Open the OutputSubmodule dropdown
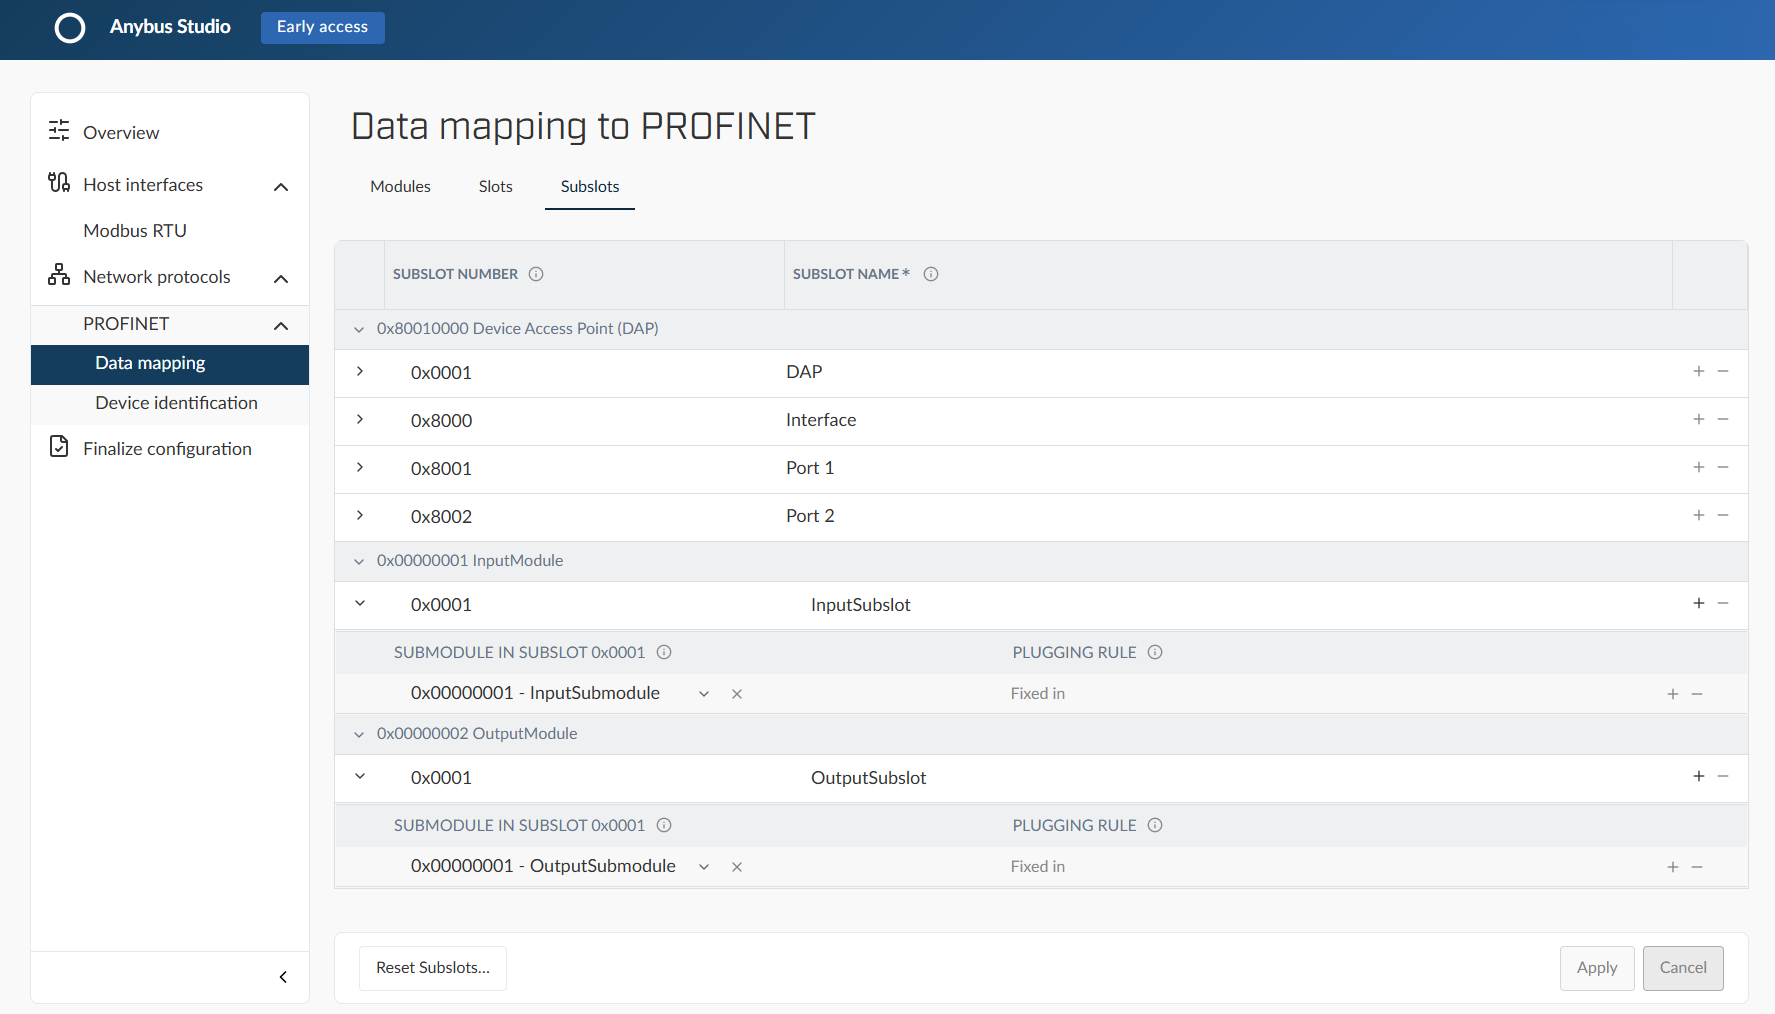The image size is (1775, 1014). [x=704, y=867]
